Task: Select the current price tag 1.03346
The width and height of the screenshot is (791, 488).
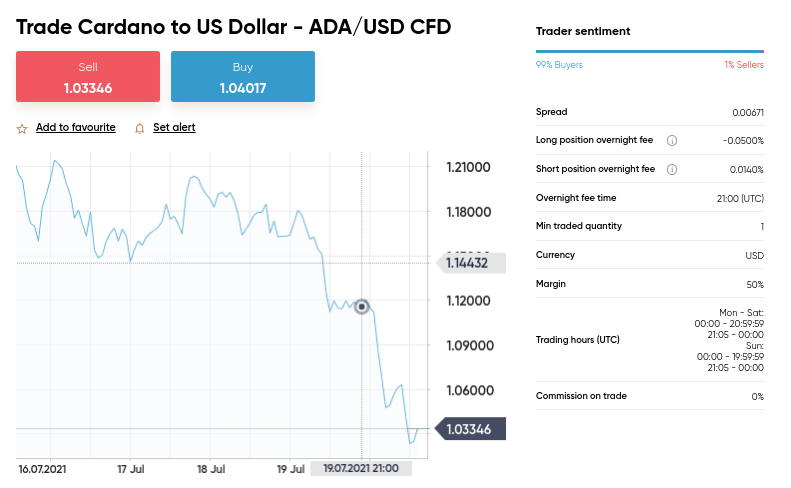Action: (x=470, y=429)
